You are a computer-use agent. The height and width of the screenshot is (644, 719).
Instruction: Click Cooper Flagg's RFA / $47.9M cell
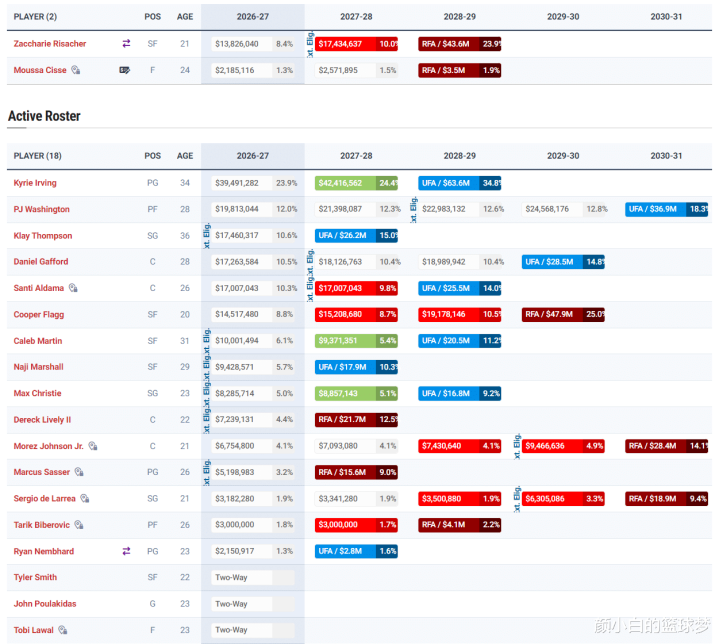coord(563,314)
